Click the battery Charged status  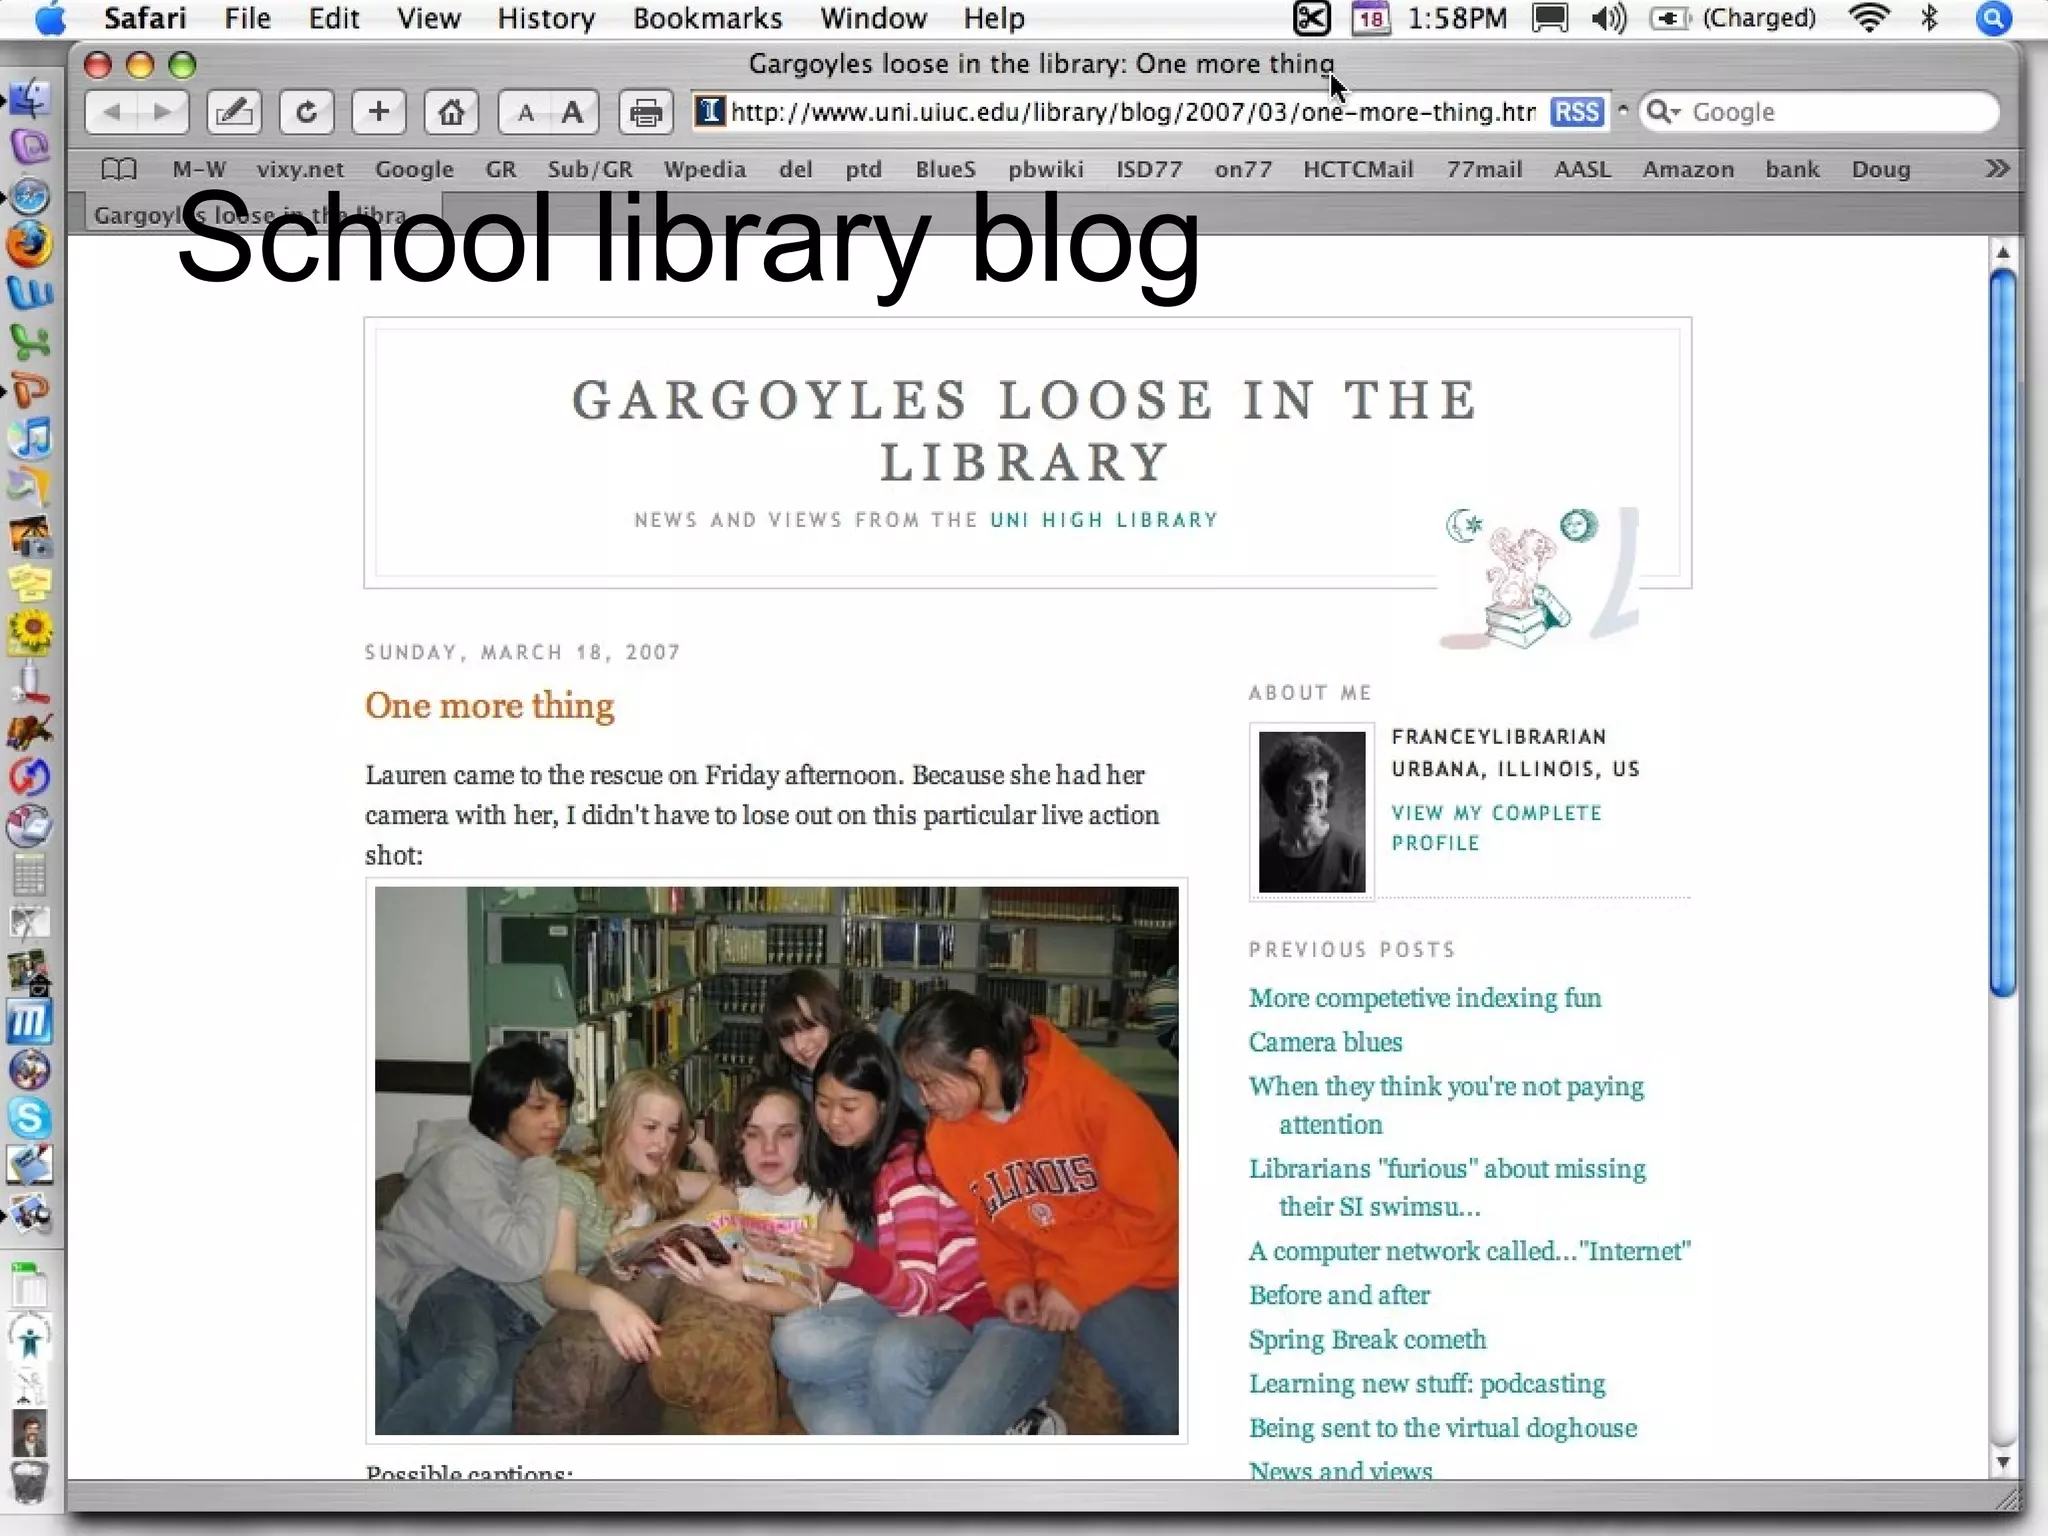1732,19
